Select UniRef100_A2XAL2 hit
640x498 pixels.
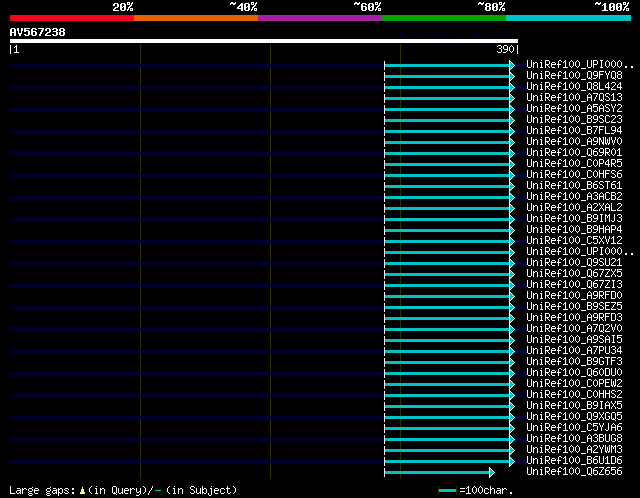pyautogui.click(x=574, y=208)
